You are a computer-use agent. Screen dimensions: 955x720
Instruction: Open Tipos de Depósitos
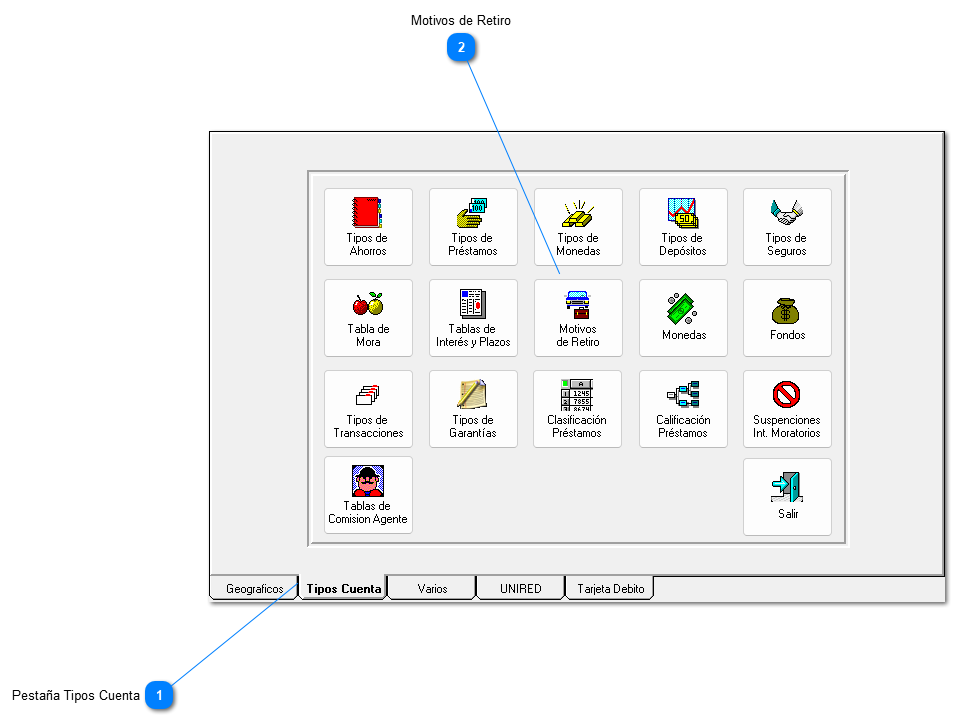click(683, 226)
